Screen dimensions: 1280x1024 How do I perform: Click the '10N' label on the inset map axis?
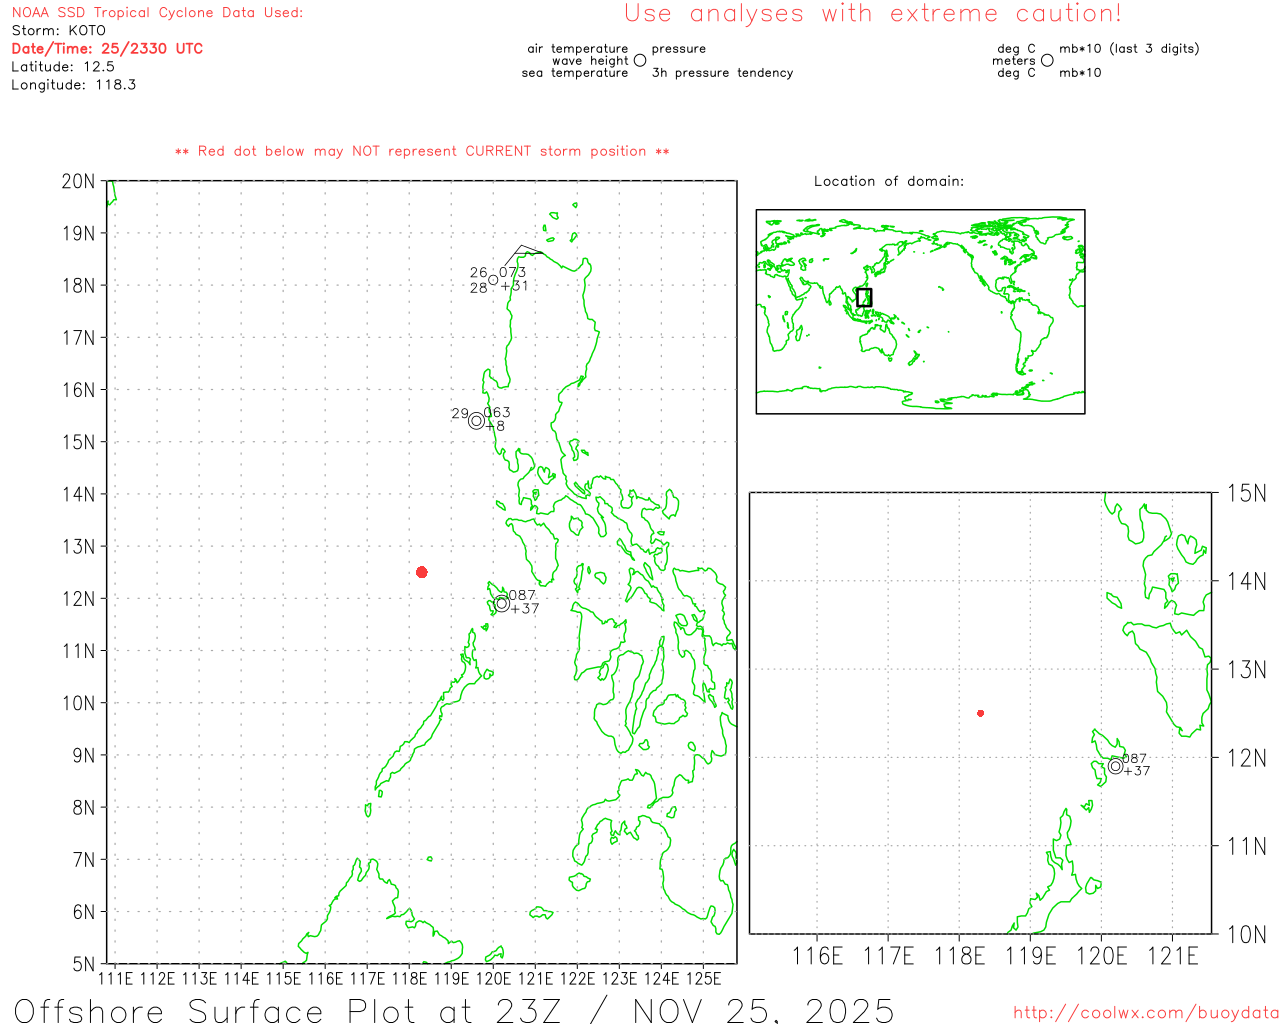coord(1247,935)
